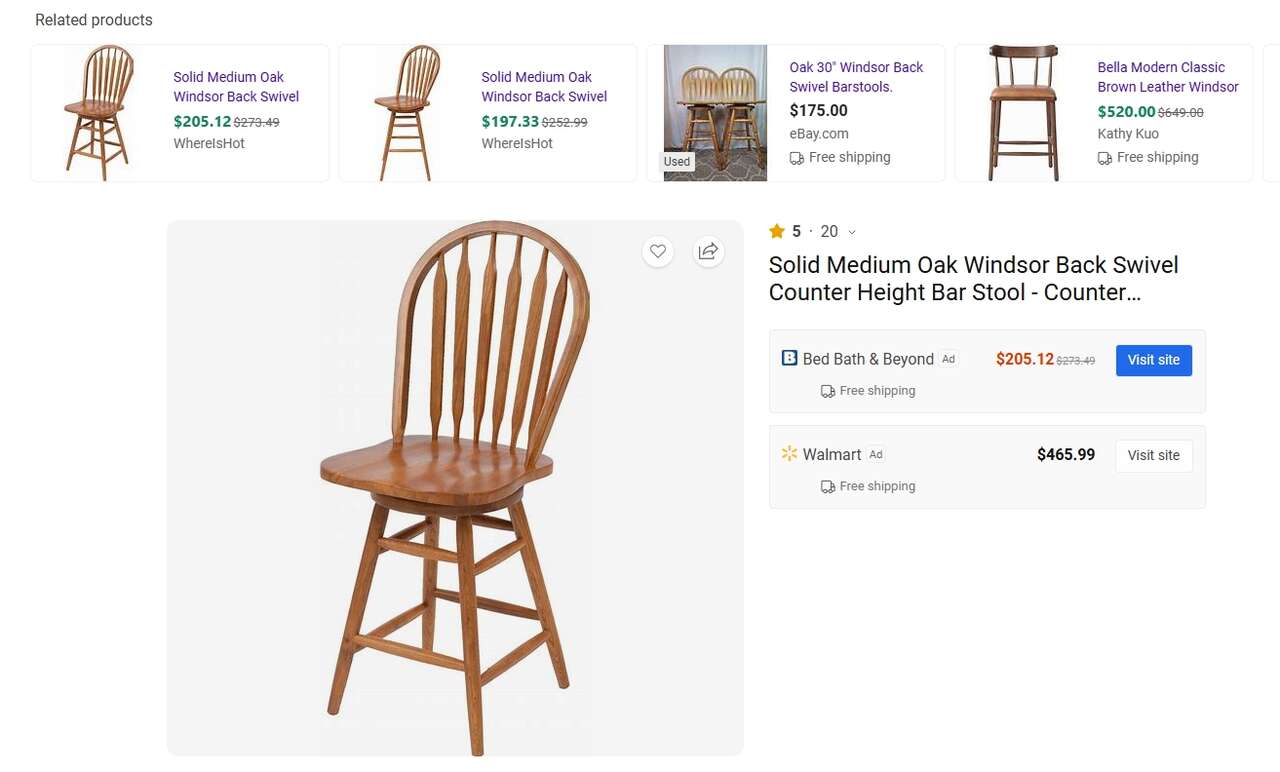Open the Oak 30" Windsor Back Swivel Barstools link

click(x=856, y=77)
